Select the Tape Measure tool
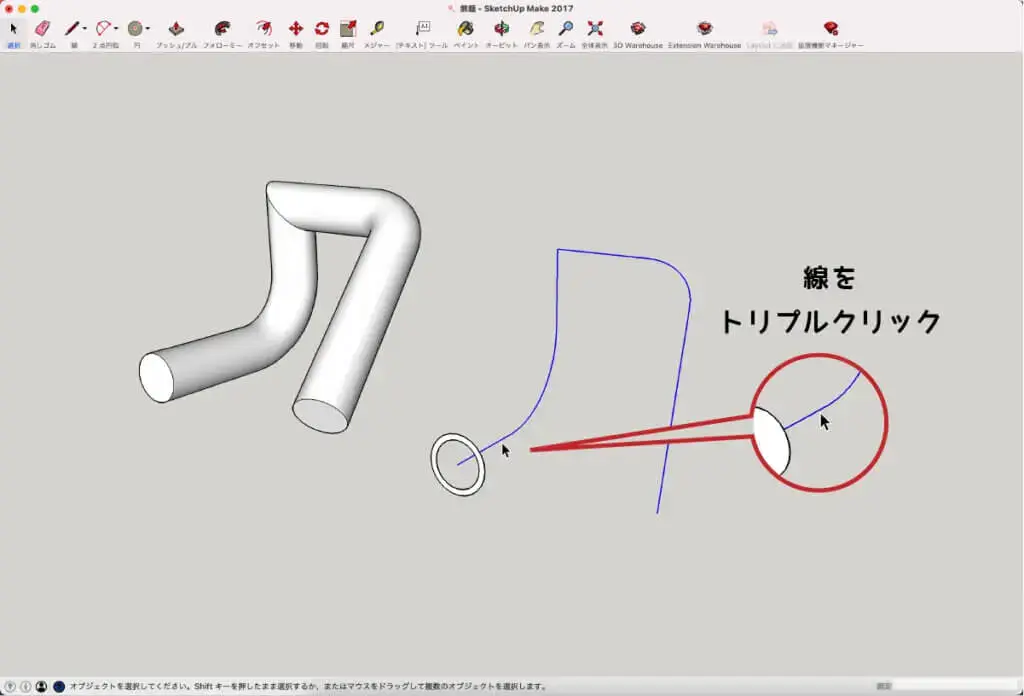 pyautogui.click(x=377, y=29)
